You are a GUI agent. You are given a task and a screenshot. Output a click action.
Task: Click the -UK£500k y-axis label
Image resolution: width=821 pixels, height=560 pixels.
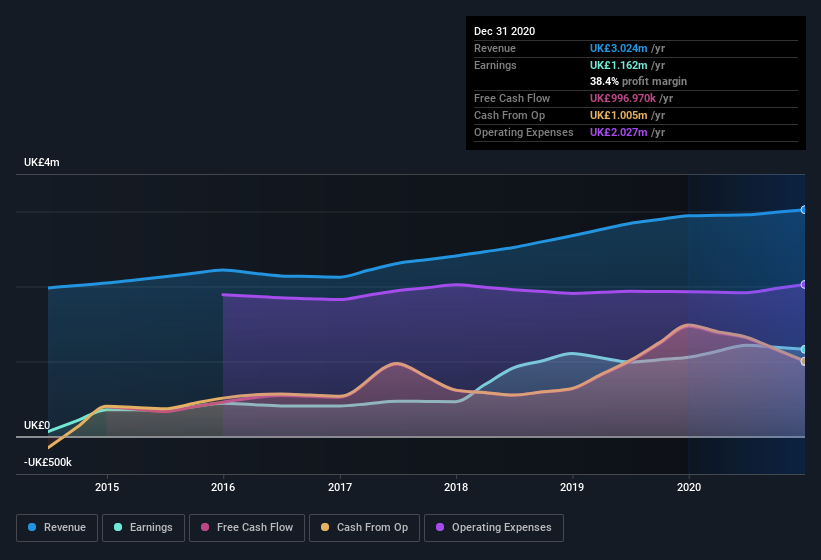[48, 462]
